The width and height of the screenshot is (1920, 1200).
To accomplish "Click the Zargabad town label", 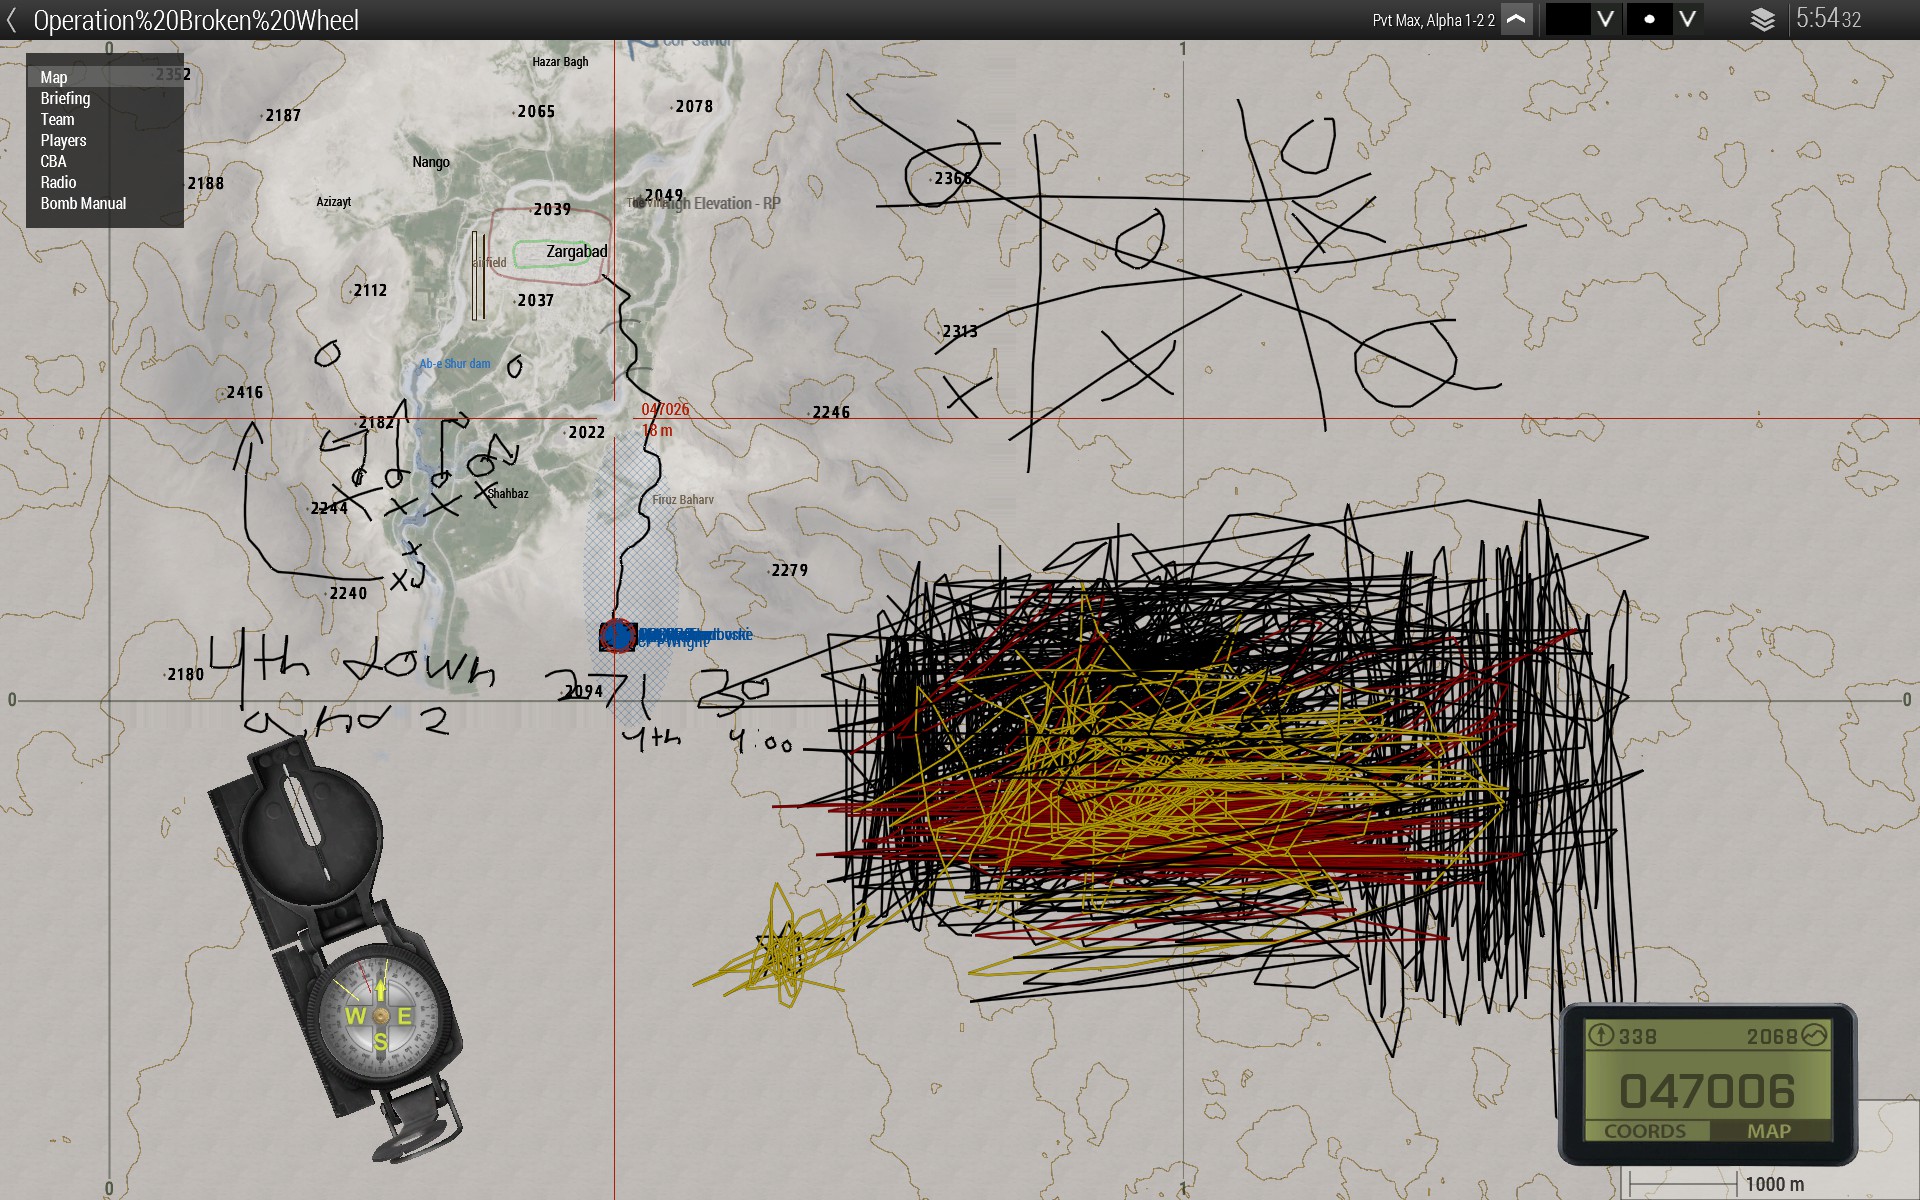I will click(x=576, y=252).
